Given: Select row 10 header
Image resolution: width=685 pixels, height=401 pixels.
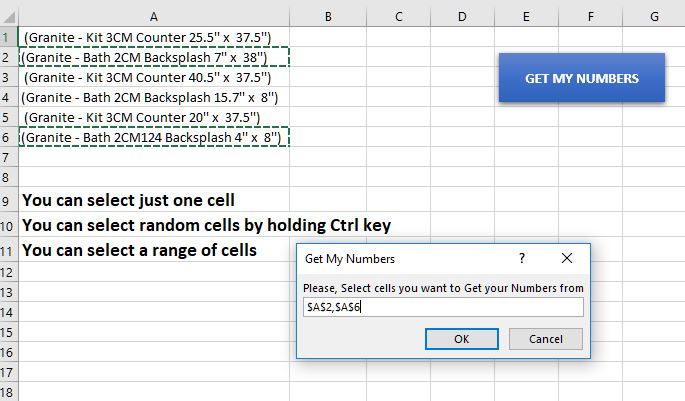Looking at the screenshot, I should tap(9, 226).
